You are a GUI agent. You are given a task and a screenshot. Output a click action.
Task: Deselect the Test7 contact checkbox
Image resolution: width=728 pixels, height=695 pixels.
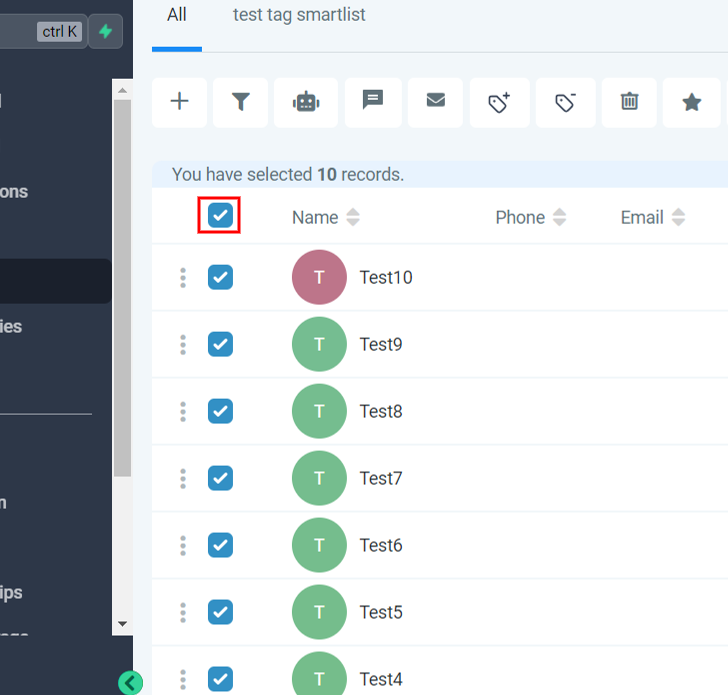click(220, 478)
